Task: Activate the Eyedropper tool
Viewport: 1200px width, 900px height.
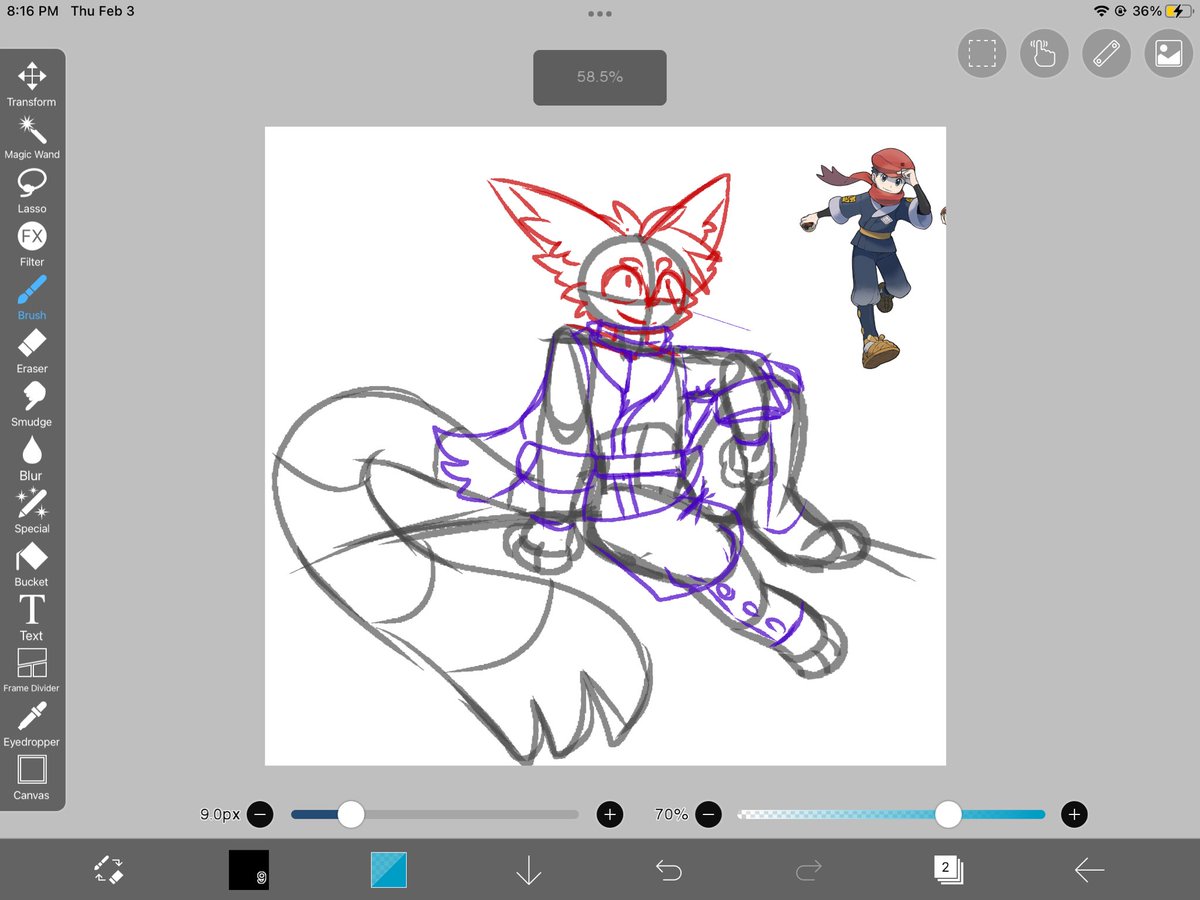Action: click(32, 724)
